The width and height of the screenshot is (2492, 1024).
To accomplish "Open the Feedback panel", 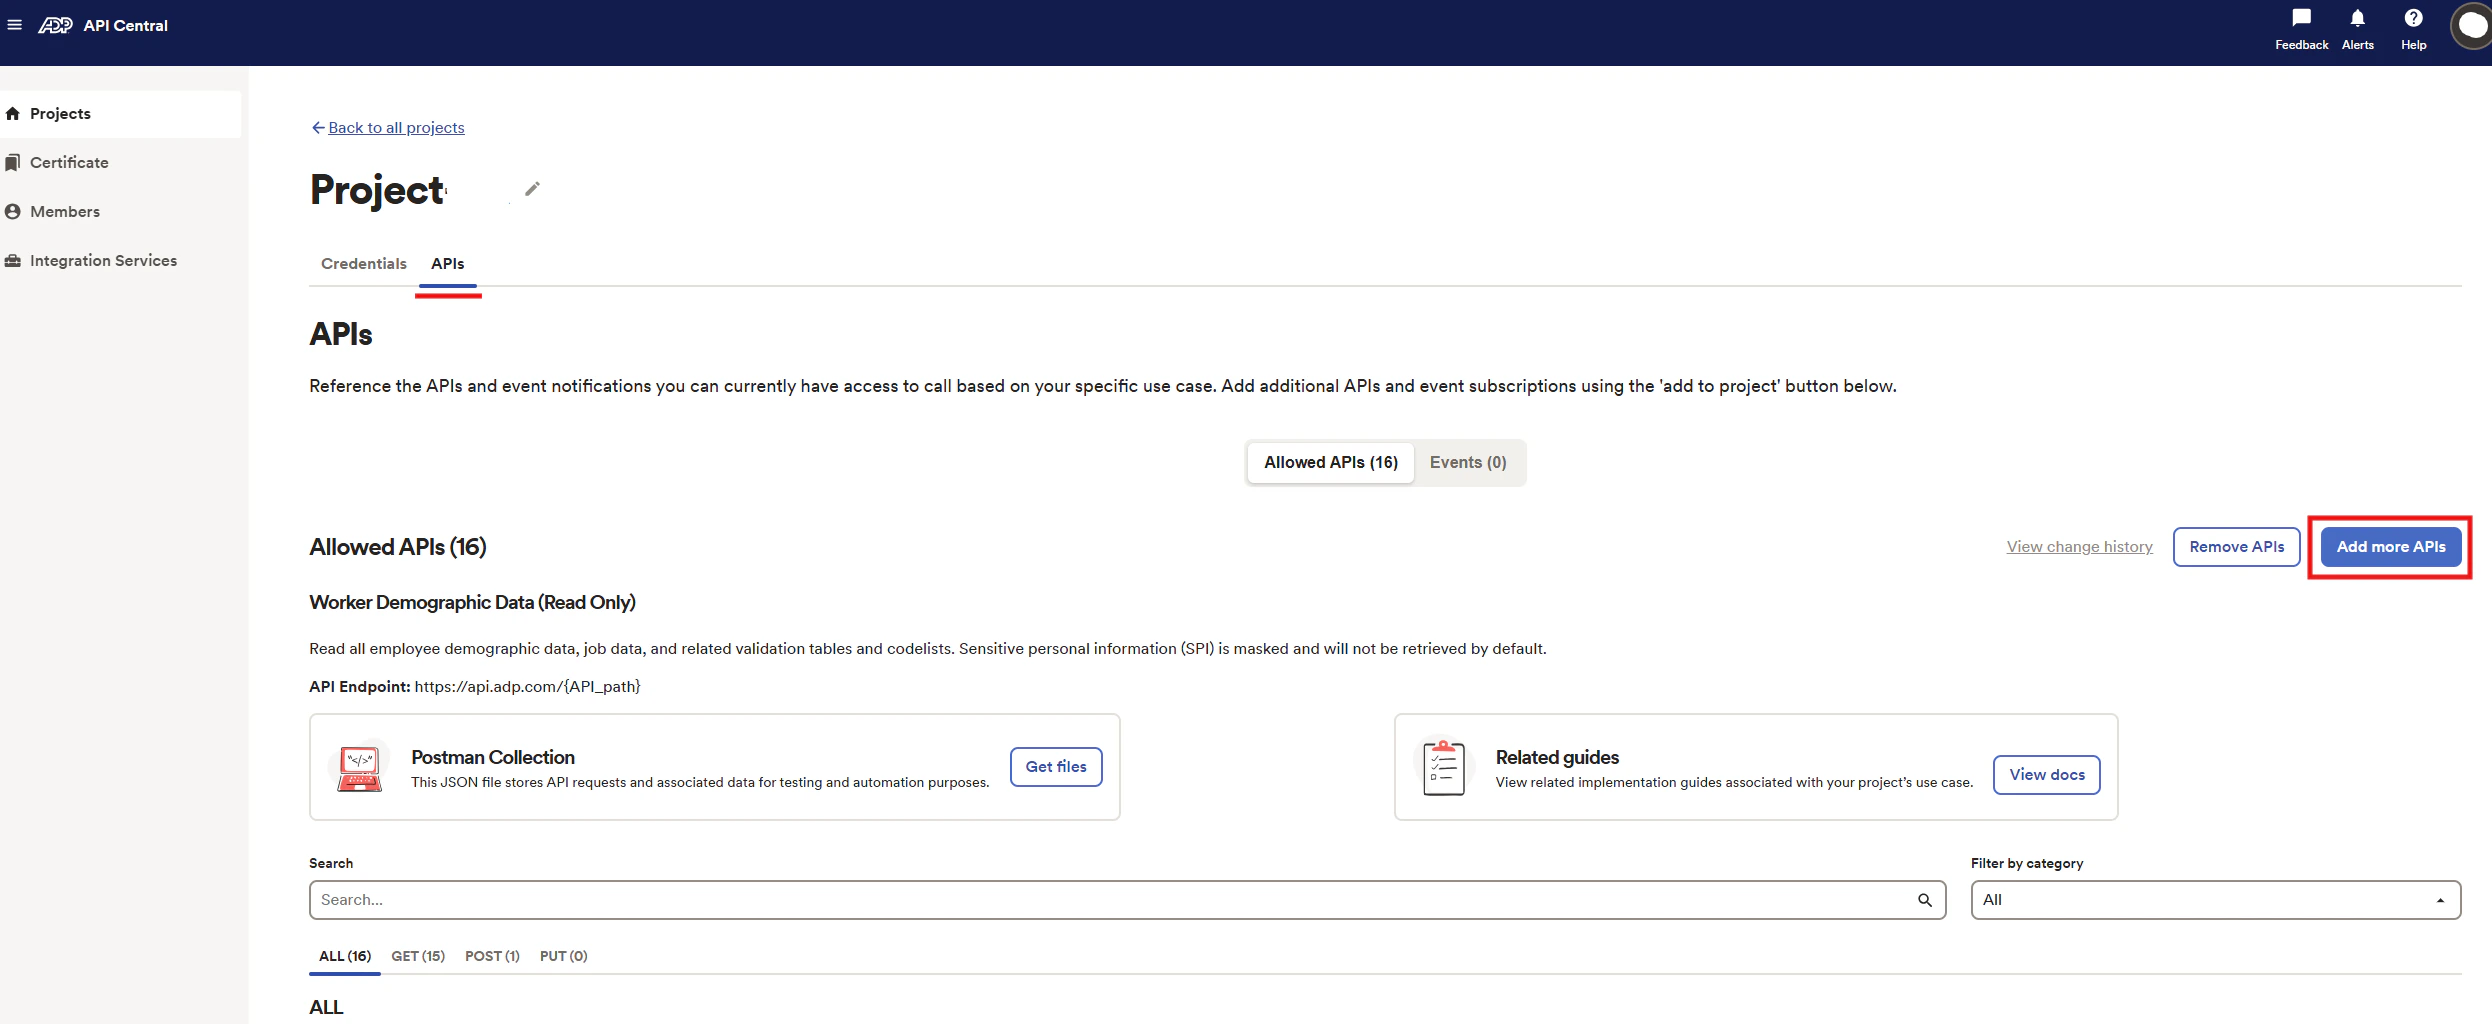I will pyautogui.click(x=2300, y=28).
